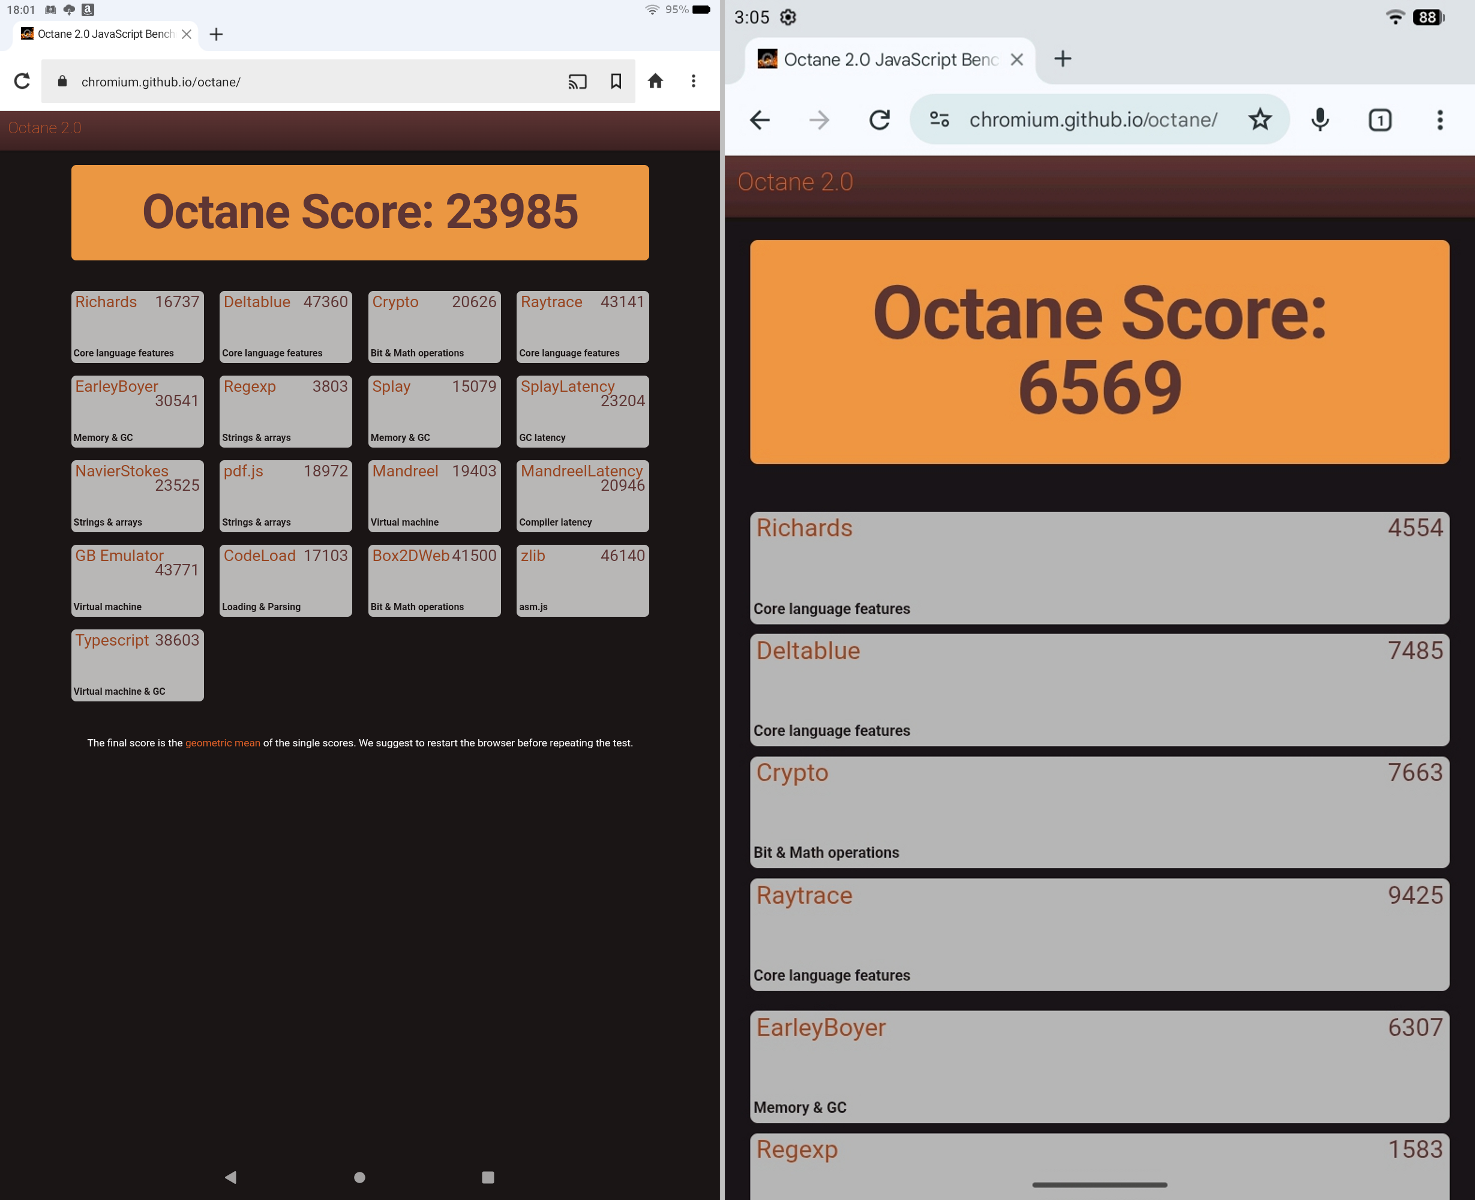Click the Octane Score 23985 banner
The width and height of the screenshot is (1475, 1200).
(x=360, y=213)
